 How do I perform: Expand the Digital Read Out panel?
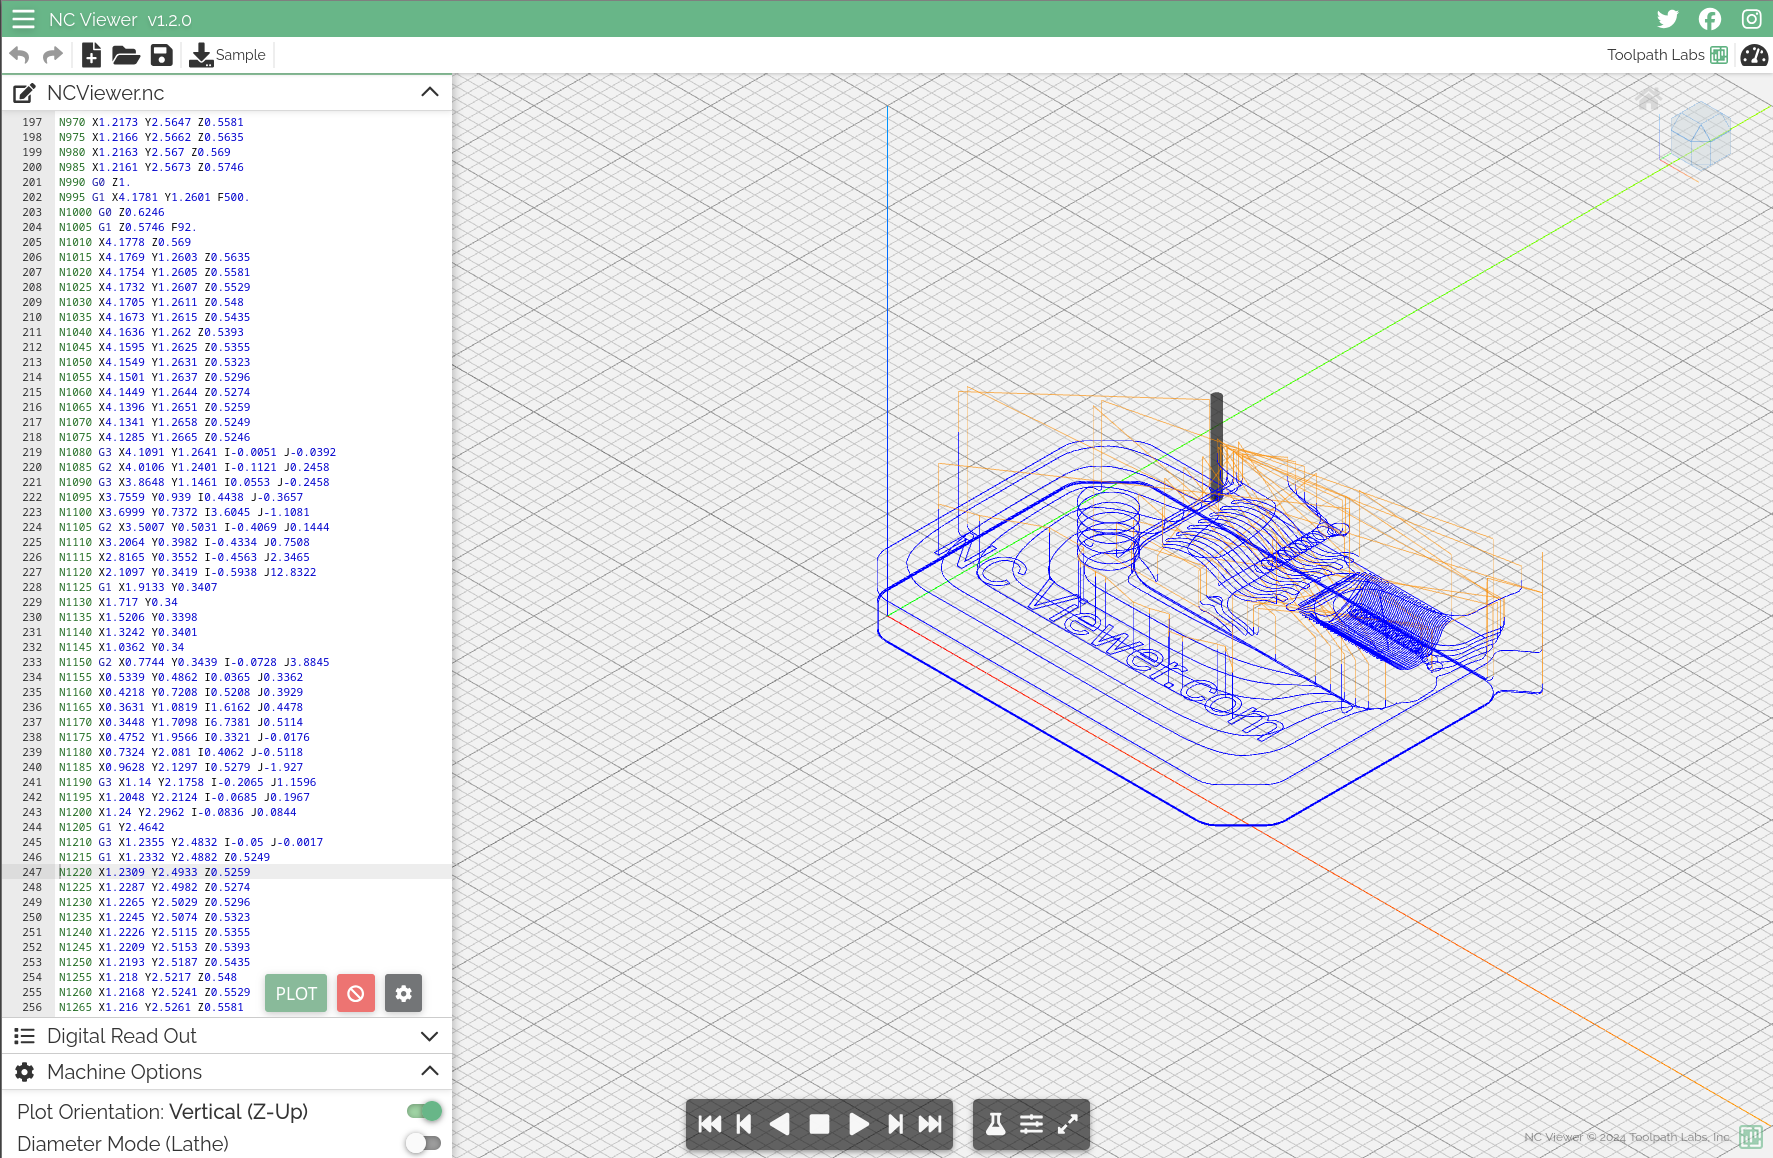pyautogui.click(x=430, y=1036)
